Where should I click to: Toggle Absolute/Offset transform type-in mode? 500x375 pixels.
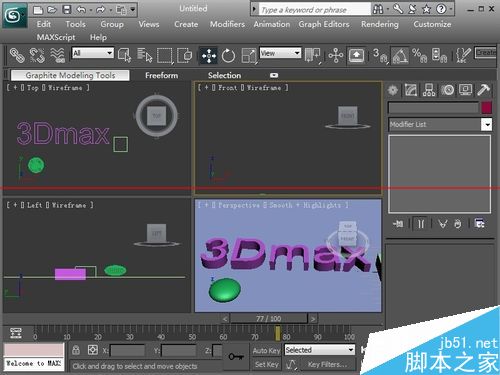pos(93,350)
